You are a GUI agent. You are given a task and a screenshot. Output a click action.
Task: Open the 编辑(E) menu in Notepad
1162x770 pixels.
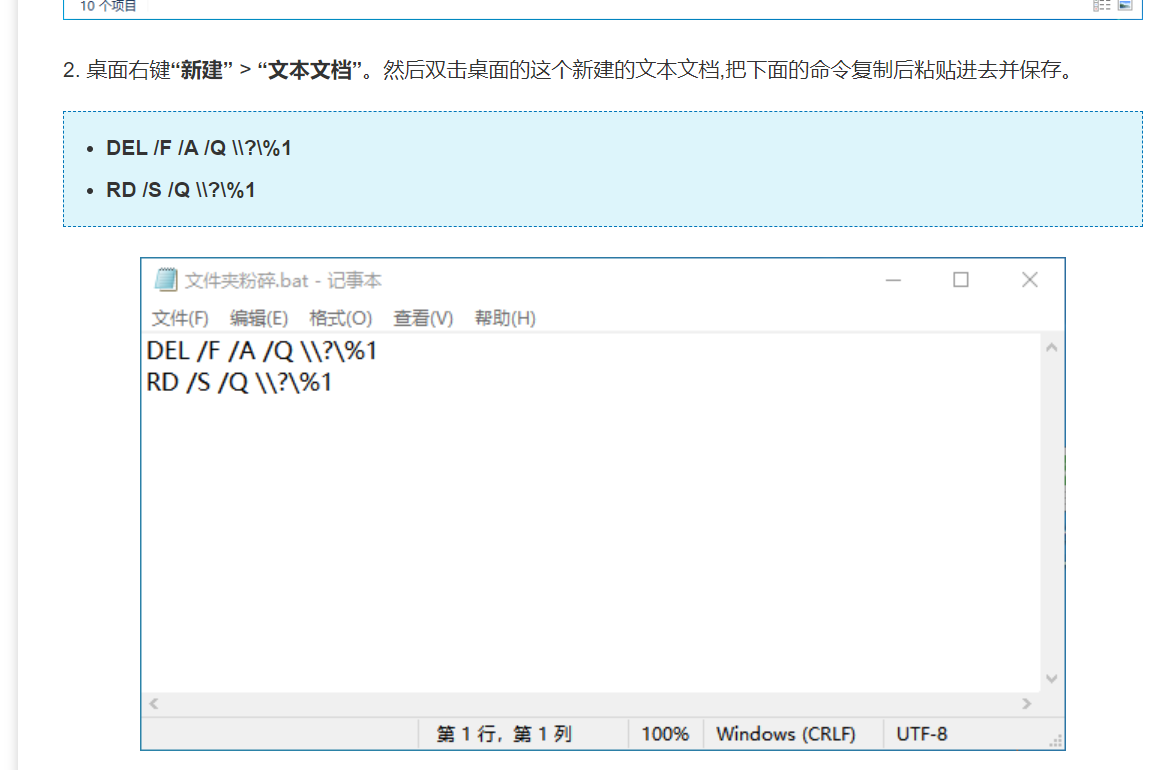click(x=259, y=318)
